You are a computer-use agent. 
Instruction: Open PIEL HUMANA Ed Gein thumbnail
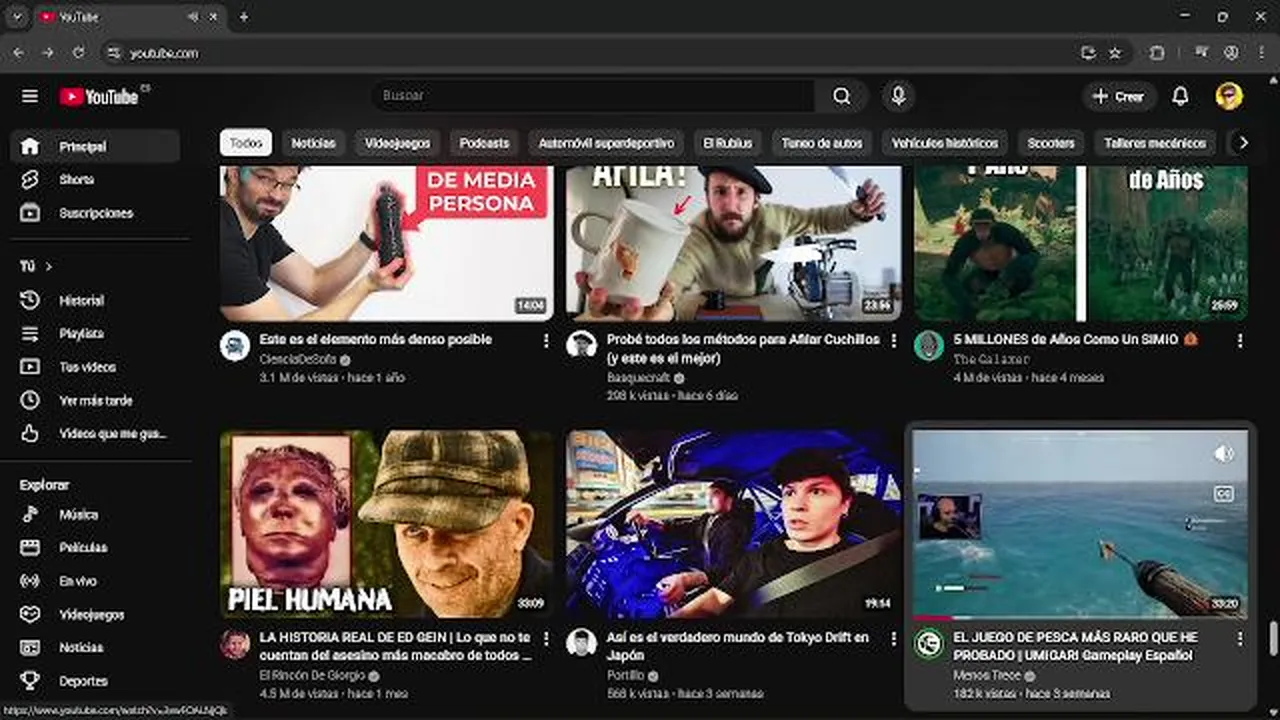coord(386,524)
